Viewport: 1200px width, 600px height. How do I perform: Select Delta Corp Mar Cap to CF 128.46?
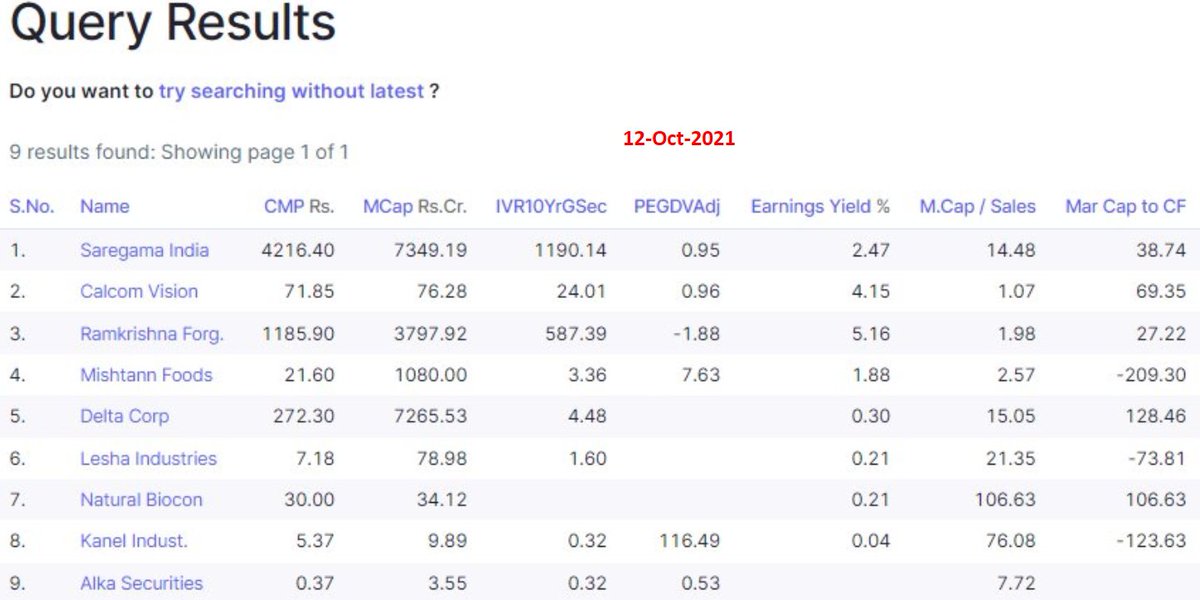tap(1156, 416)
